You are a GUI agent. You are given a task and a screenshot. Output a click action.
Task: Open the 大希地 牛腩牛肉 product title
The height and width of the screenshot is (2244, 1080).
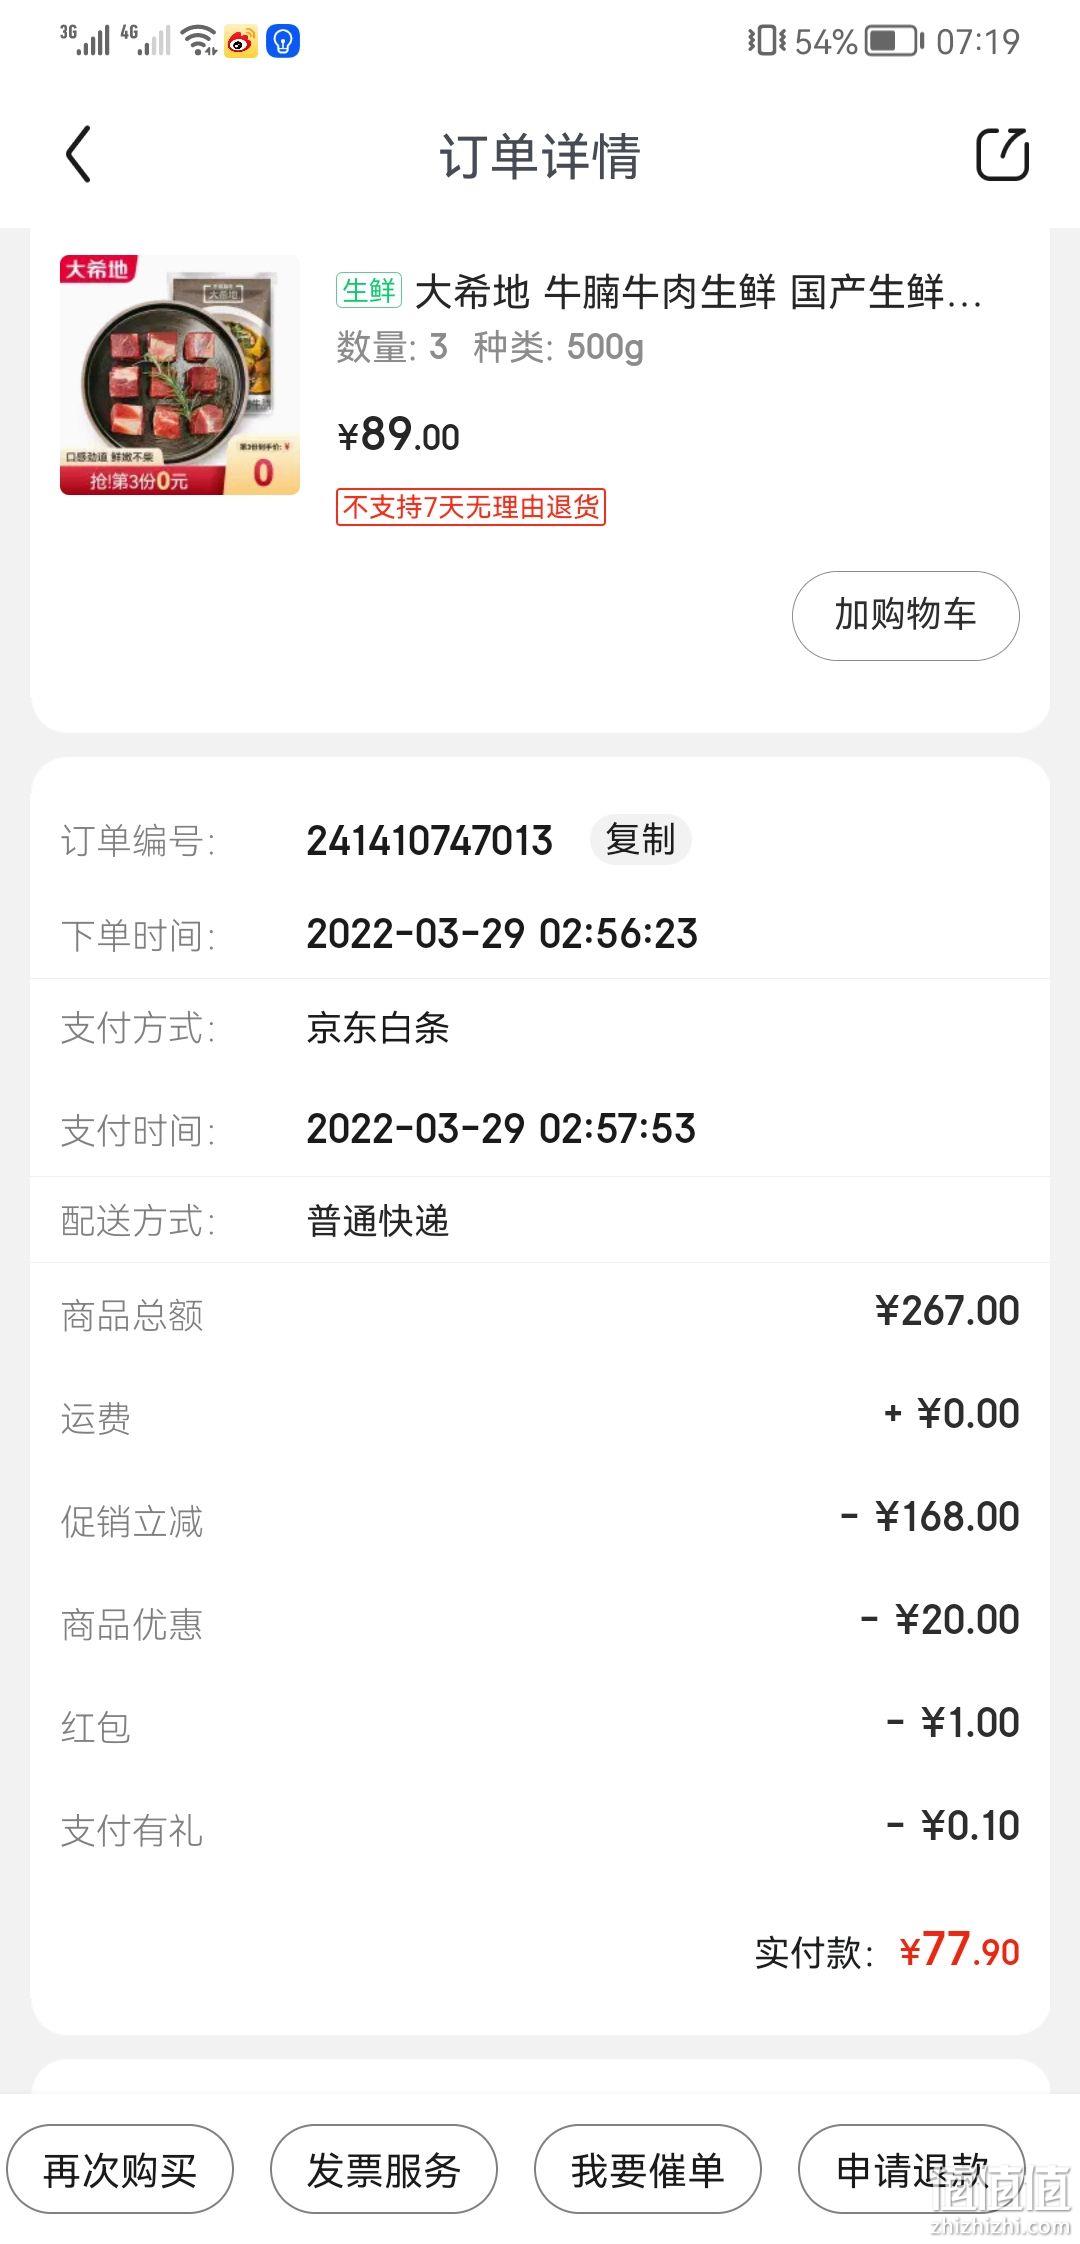point(698,292)
